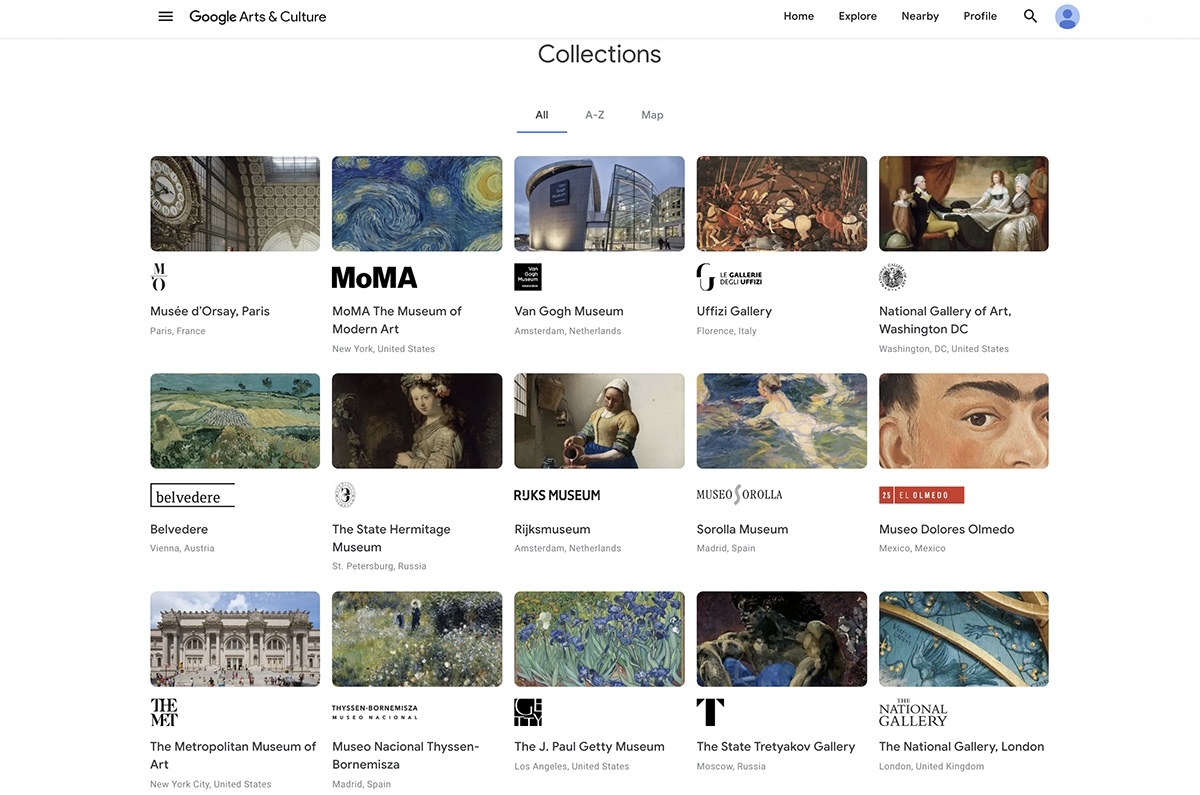This screenshot has width=1200, height=795.
Task: Open The State Tretyakov Gallery title link
Action: pyautogui.click(x=776, y=746)
